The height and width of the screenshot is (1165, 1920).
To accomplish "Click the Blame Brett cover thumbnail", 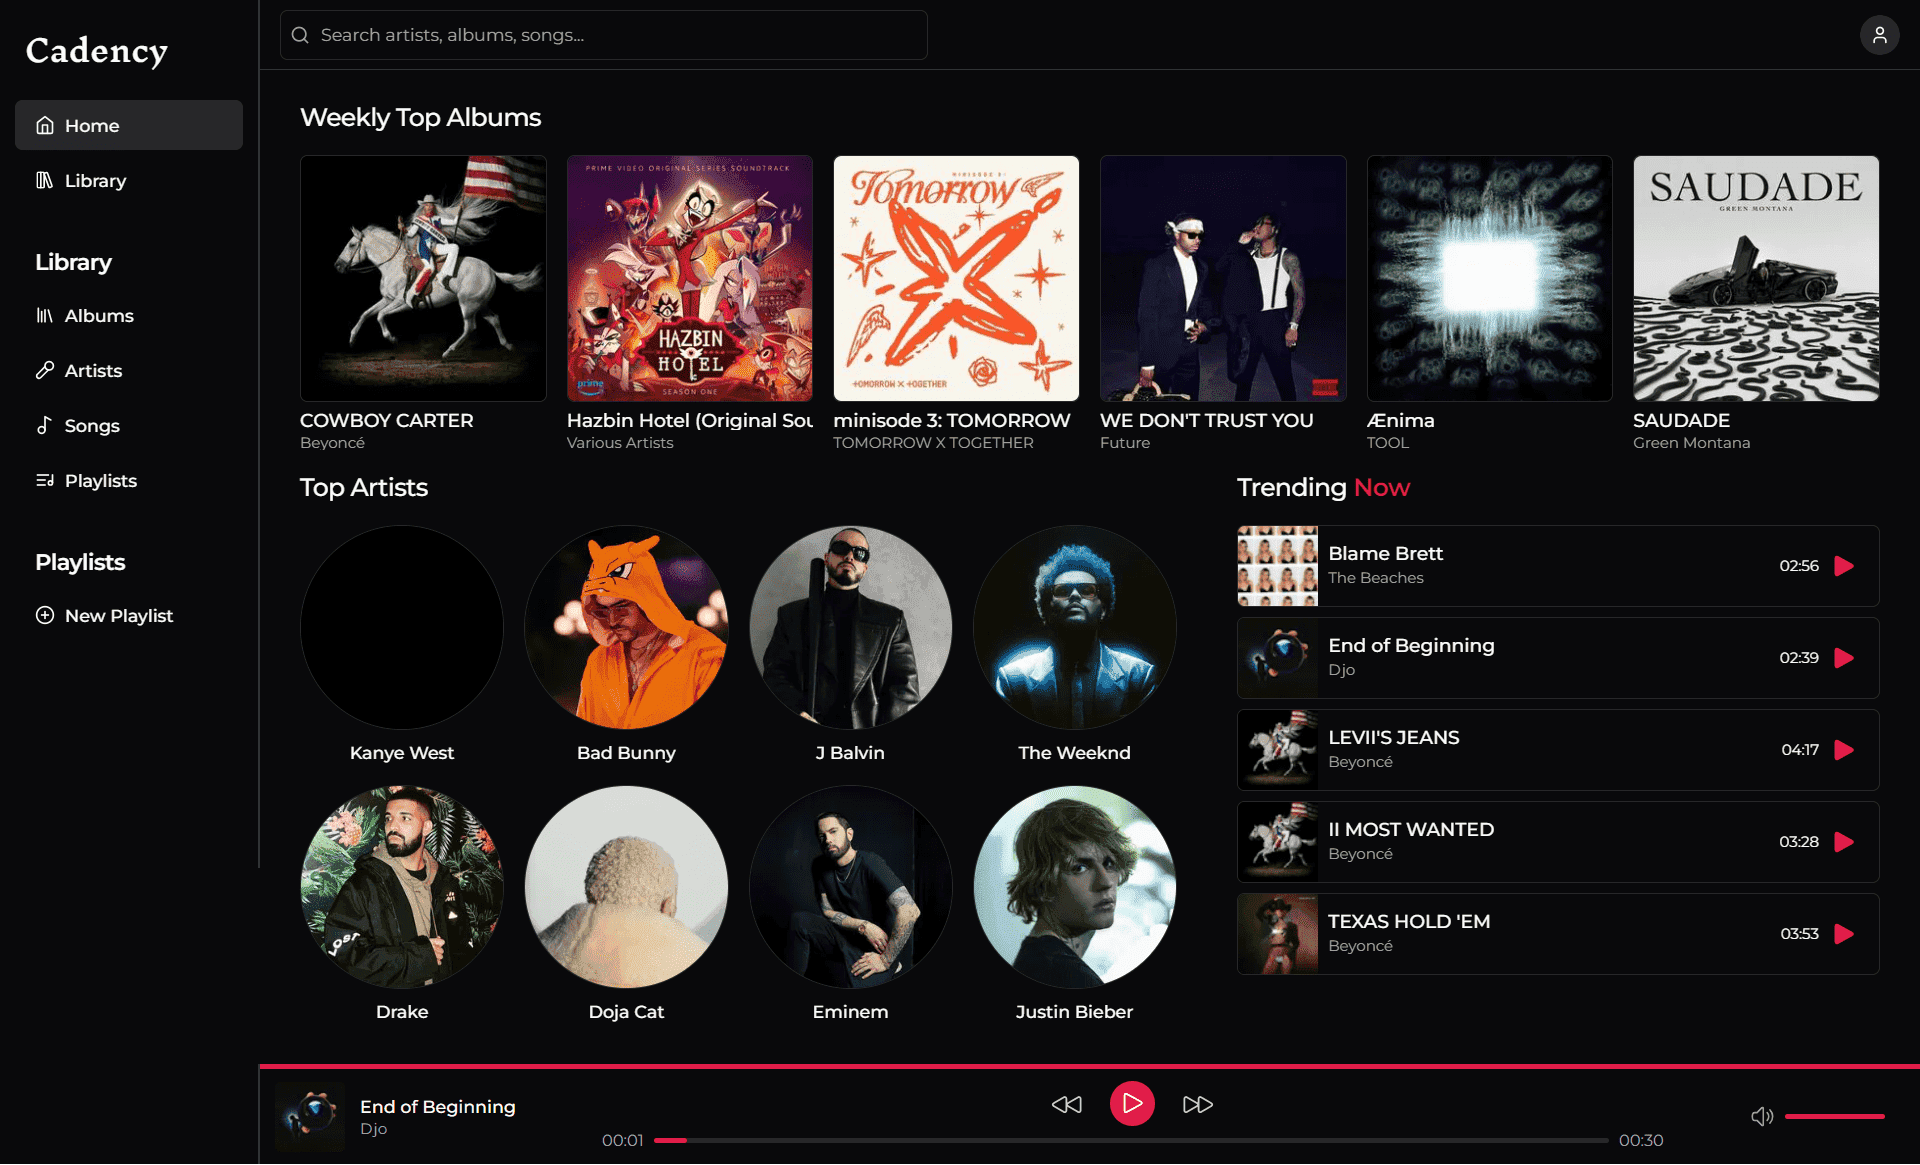I will point(1277,566).
